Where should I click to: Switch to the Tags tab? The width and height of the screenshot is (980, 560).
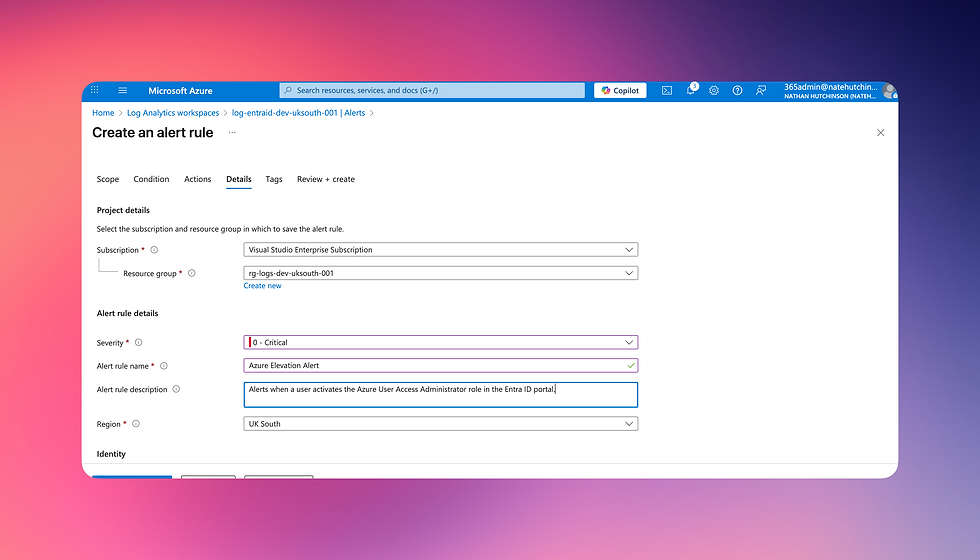[x=274, y=179]
